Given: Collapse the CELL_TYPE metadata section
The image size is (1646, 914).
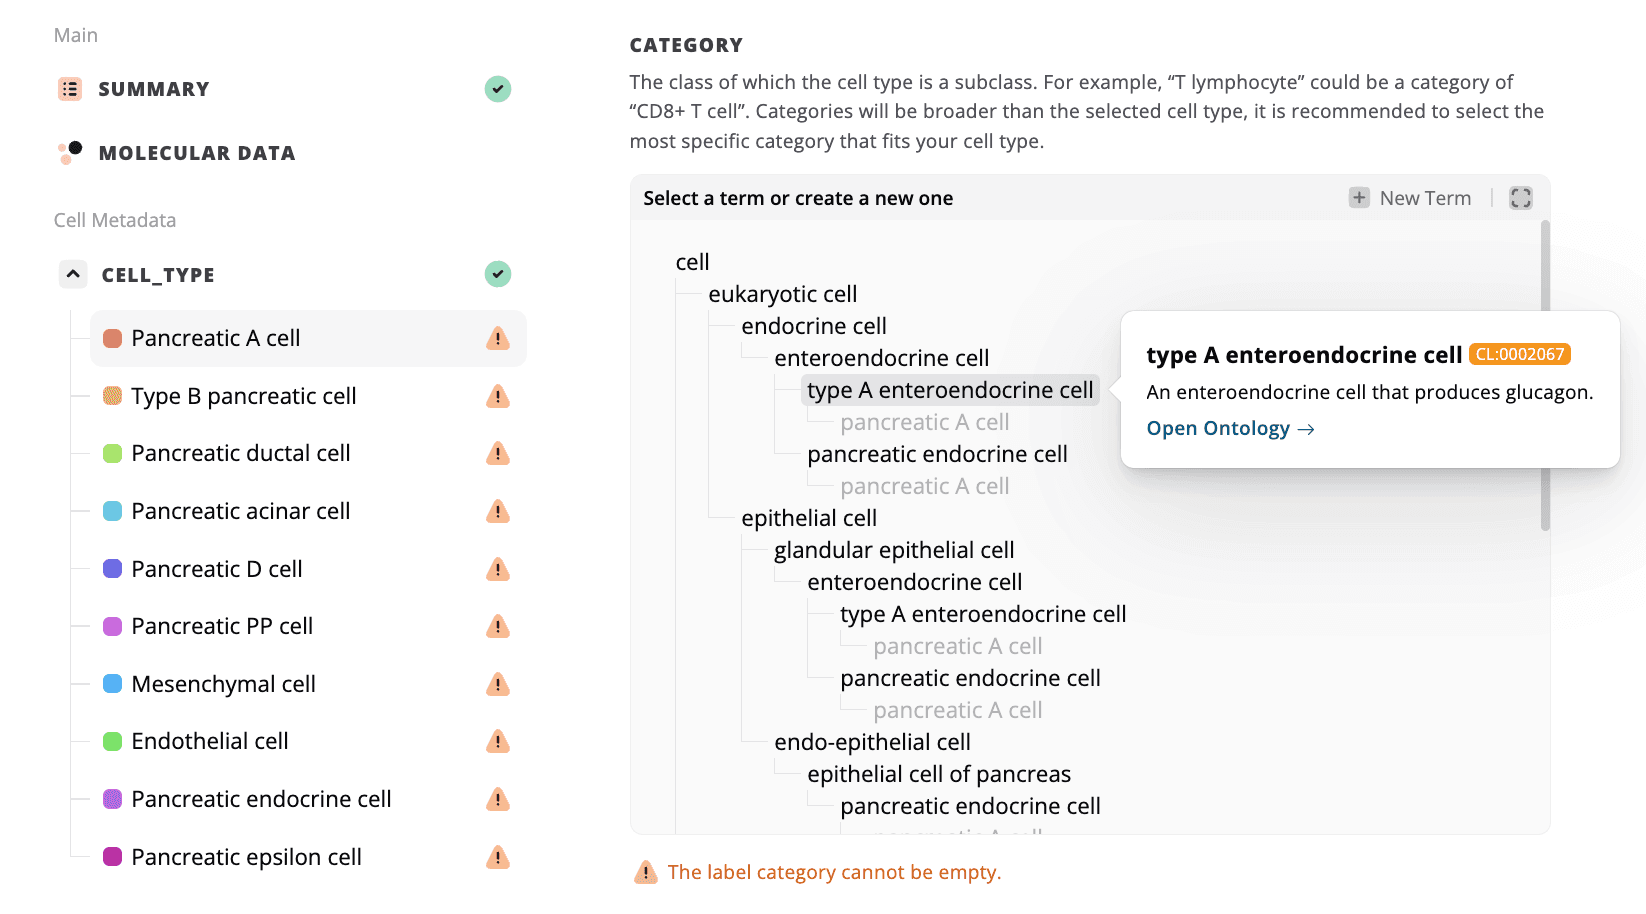Looking at the screenshot, I should pos(72,273).
